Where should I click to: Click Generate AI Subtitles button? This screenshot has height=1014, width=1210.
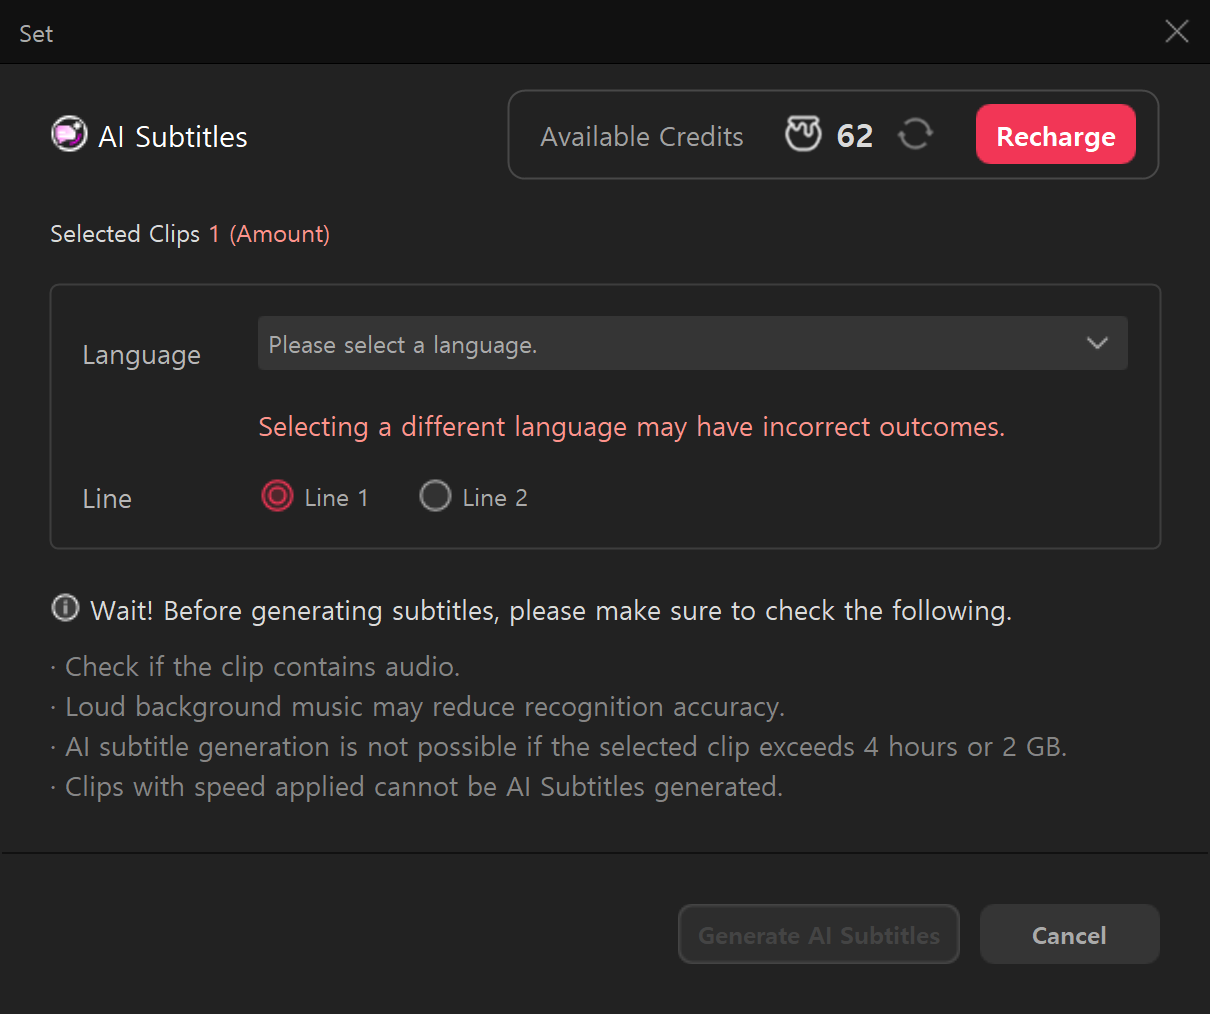818,935
